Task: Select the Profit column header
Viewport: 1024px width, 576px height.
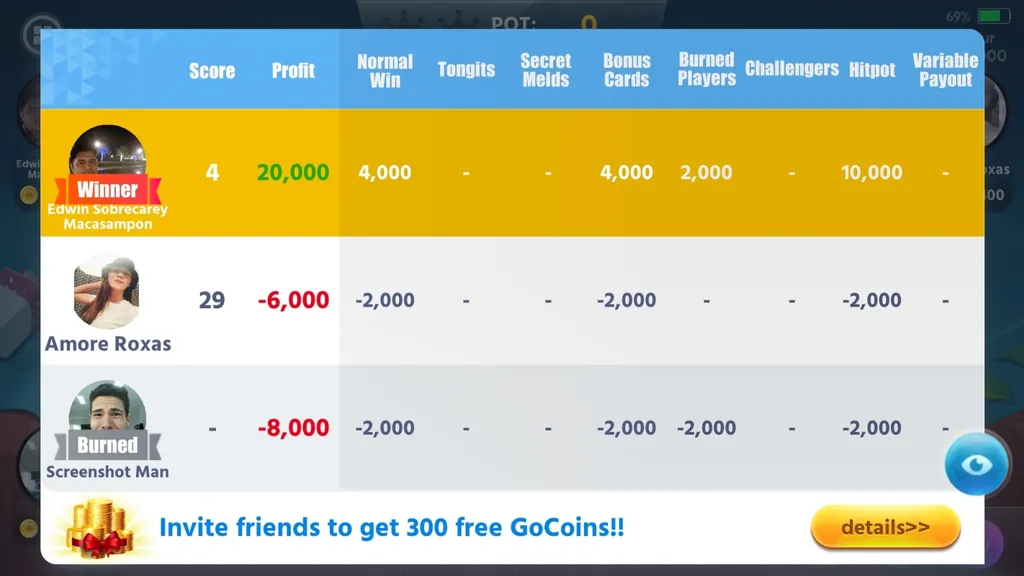Action: 293,71
